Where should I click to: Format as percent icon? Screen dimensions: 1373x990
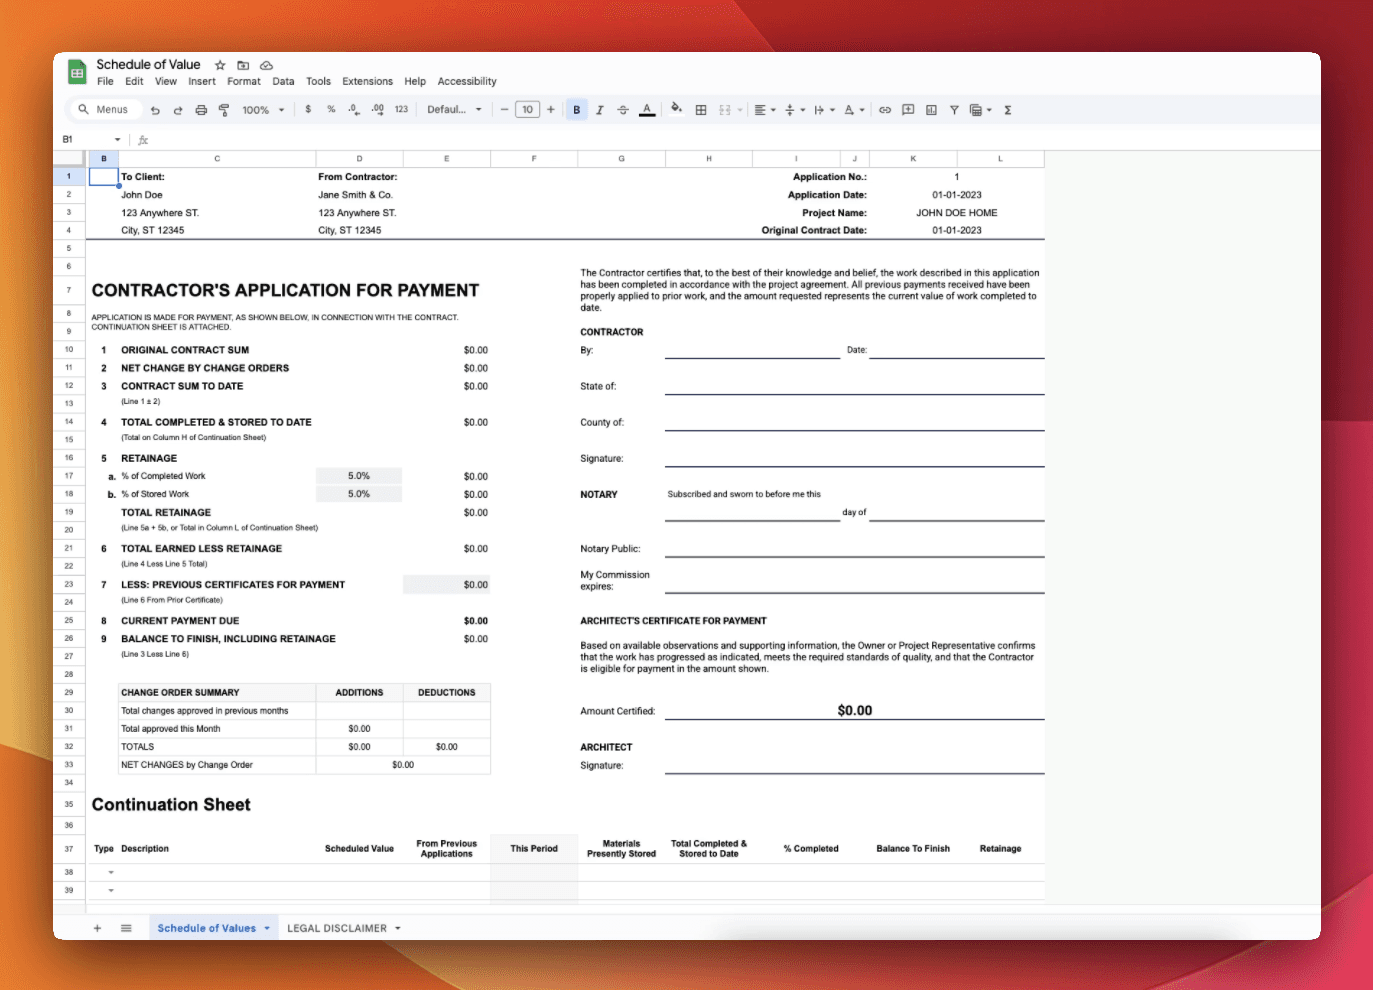pos(331,110)
